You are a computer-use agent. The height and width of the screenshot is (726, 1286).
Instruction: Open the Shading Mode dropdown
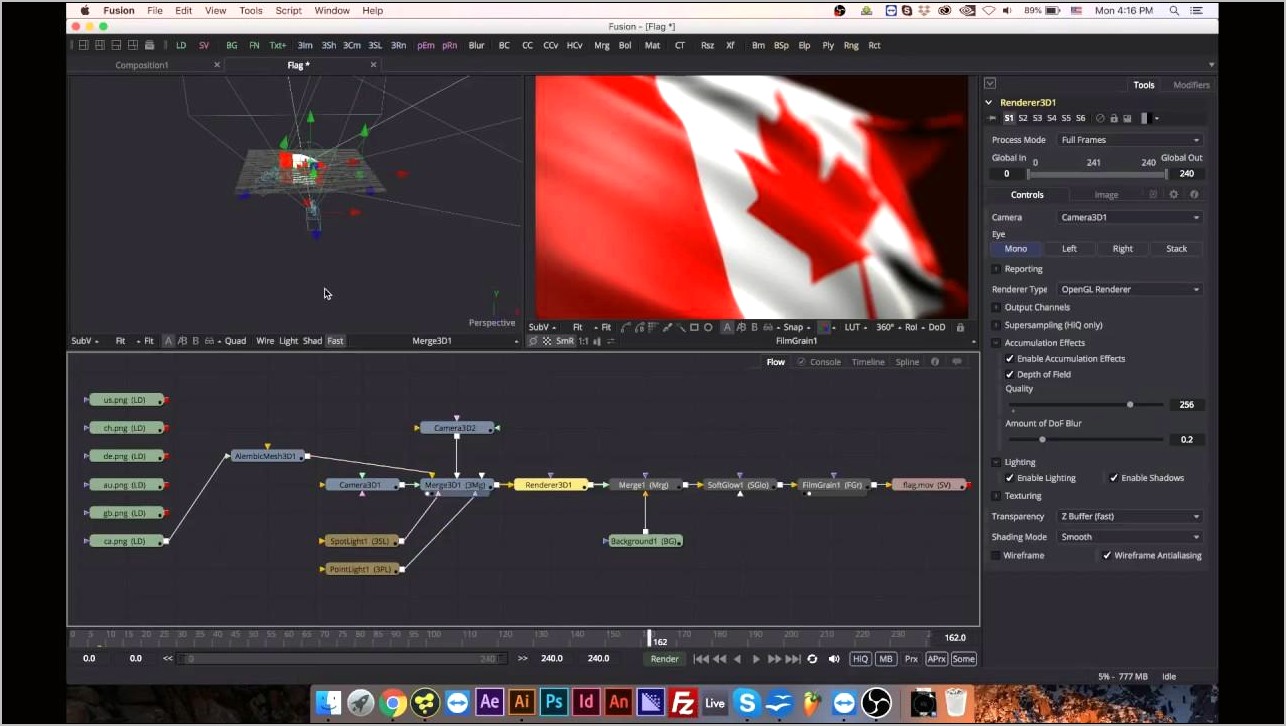click(x=1130, y=537)
